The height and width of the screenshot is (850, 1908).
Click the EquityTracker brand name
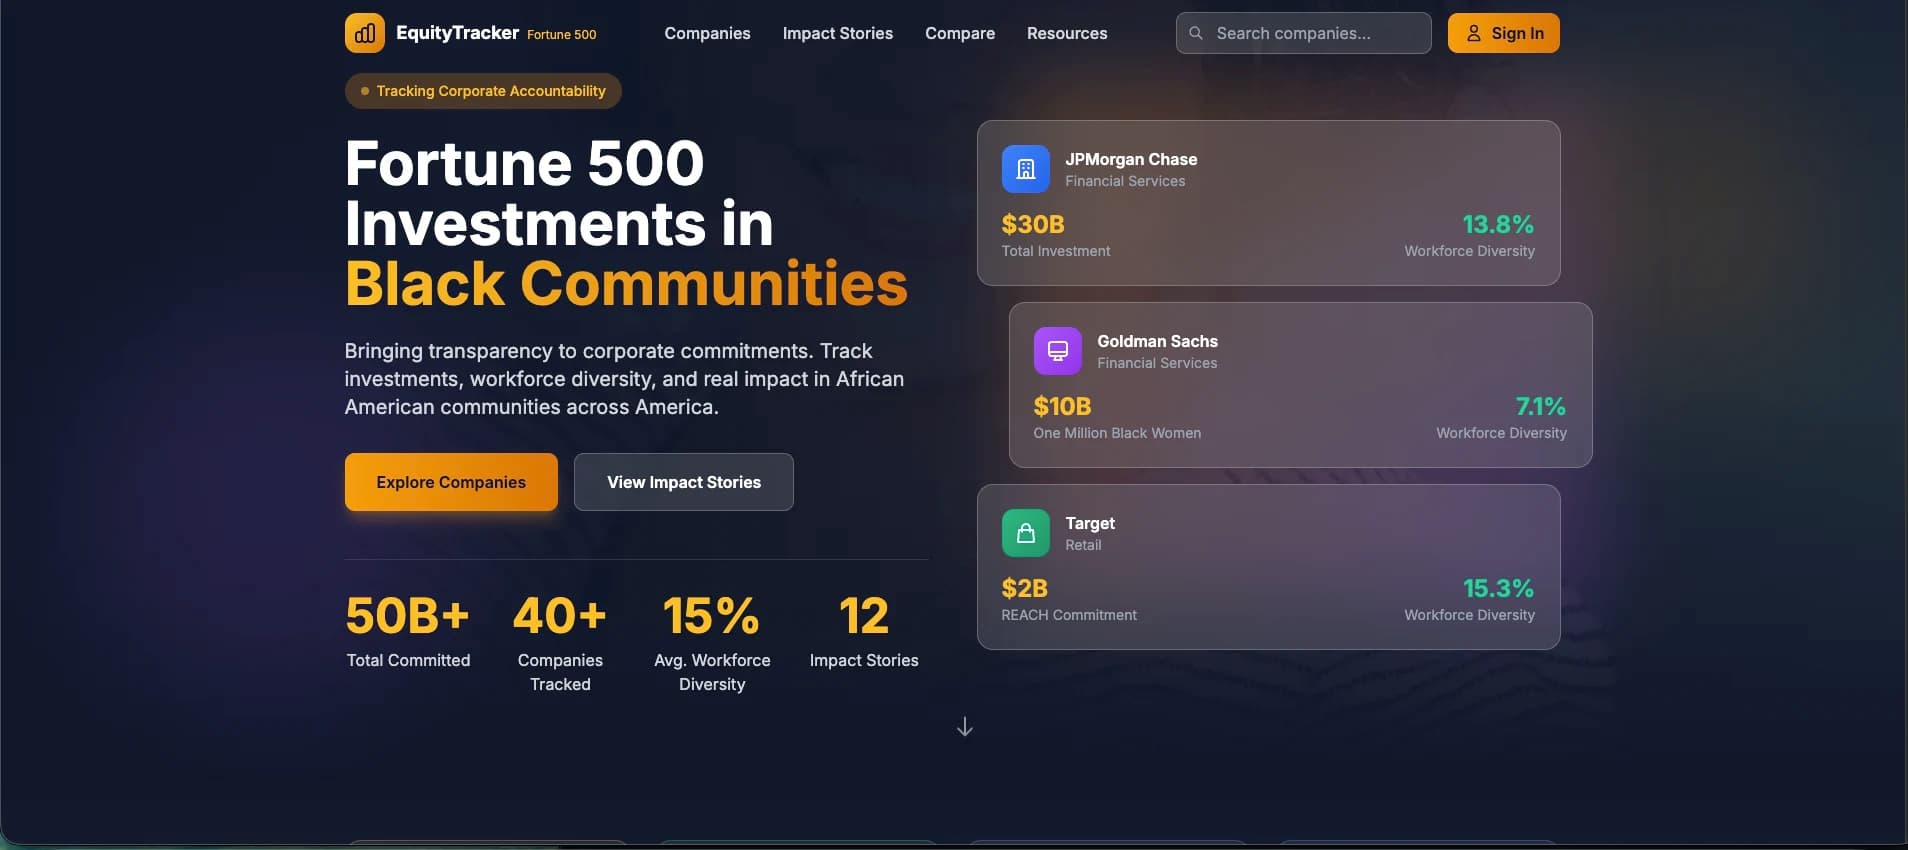(x=457, y=33)
